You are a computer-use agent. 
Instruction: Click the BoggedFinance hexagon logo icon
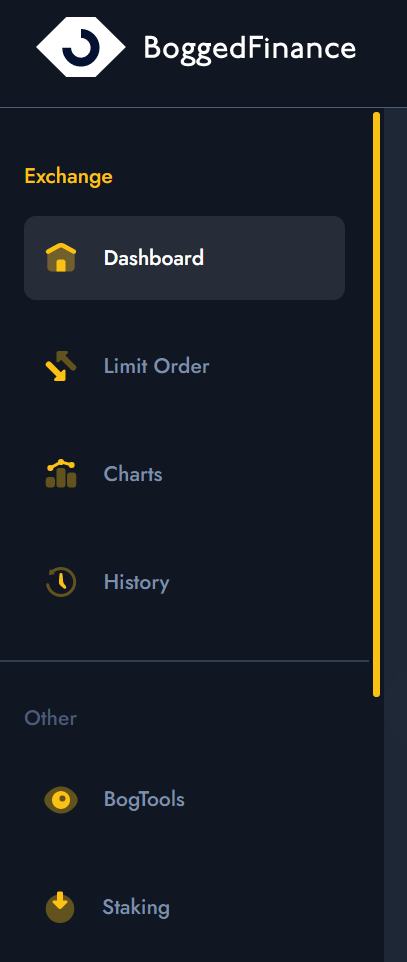(81, 47)
